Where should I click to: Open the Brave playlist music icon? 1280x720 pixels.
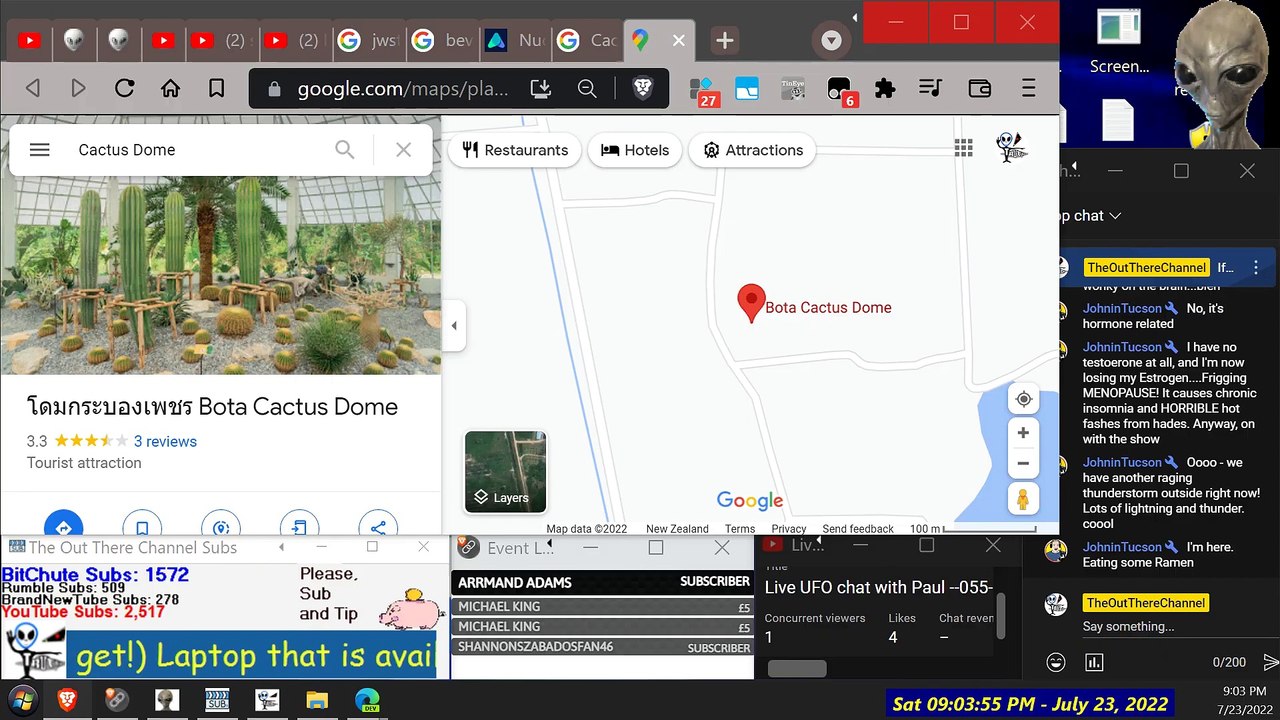coord(930,89)
